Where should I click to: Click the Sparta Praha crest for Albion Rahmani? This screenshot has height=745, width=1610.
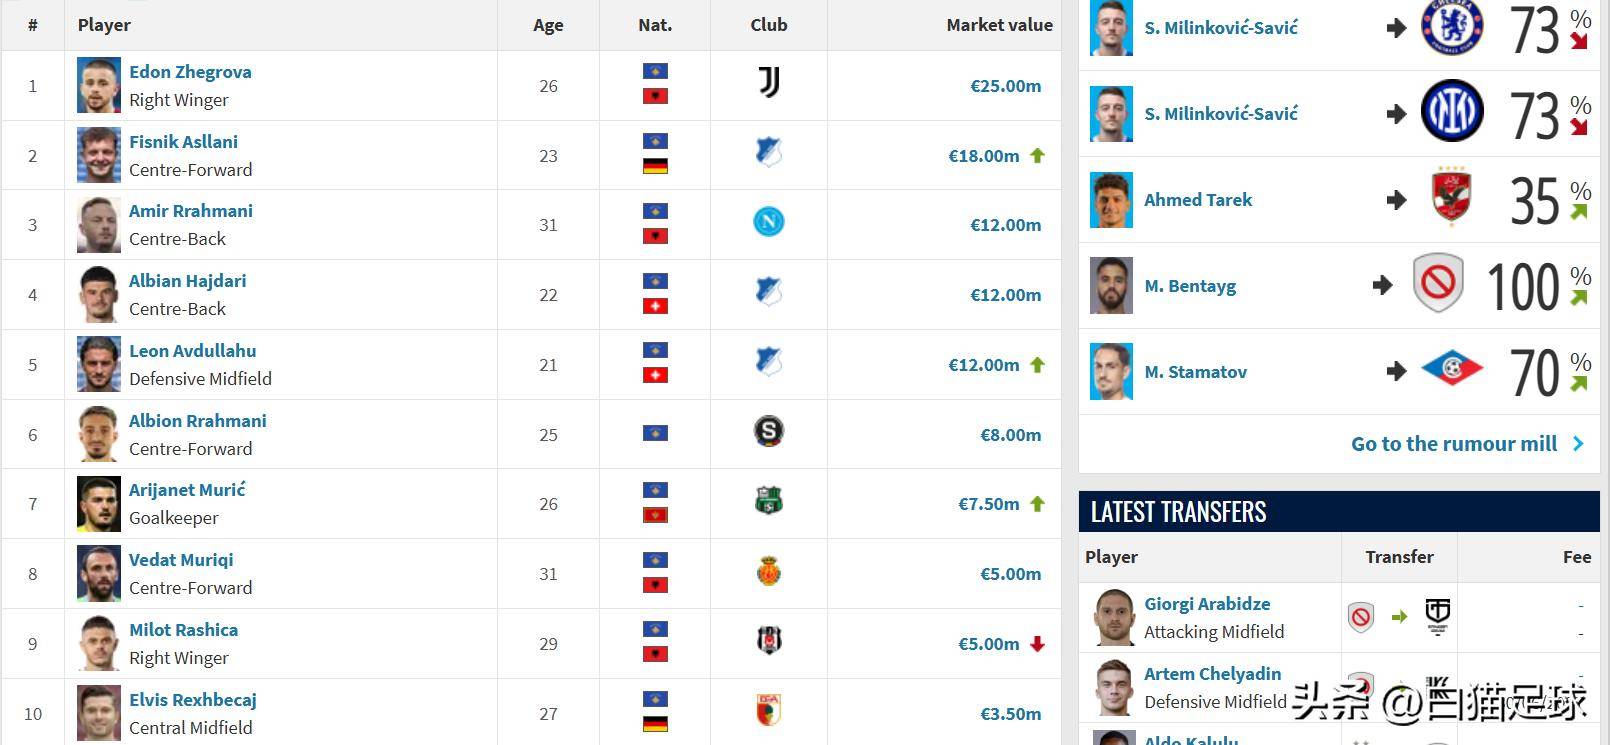pos(768,432)
